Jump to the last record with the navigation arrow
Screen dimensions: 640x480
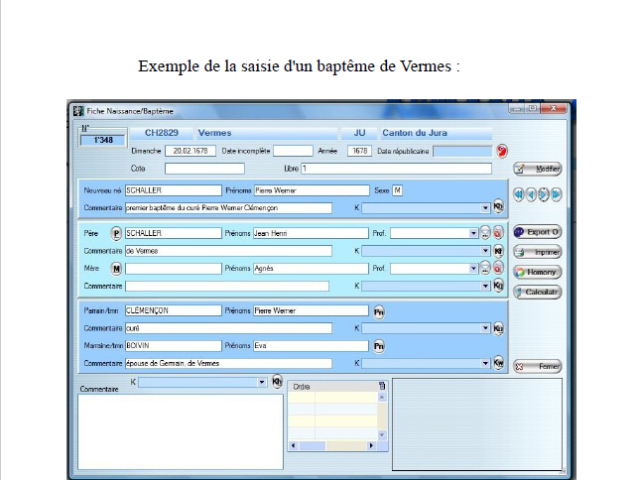coord(556,195)
